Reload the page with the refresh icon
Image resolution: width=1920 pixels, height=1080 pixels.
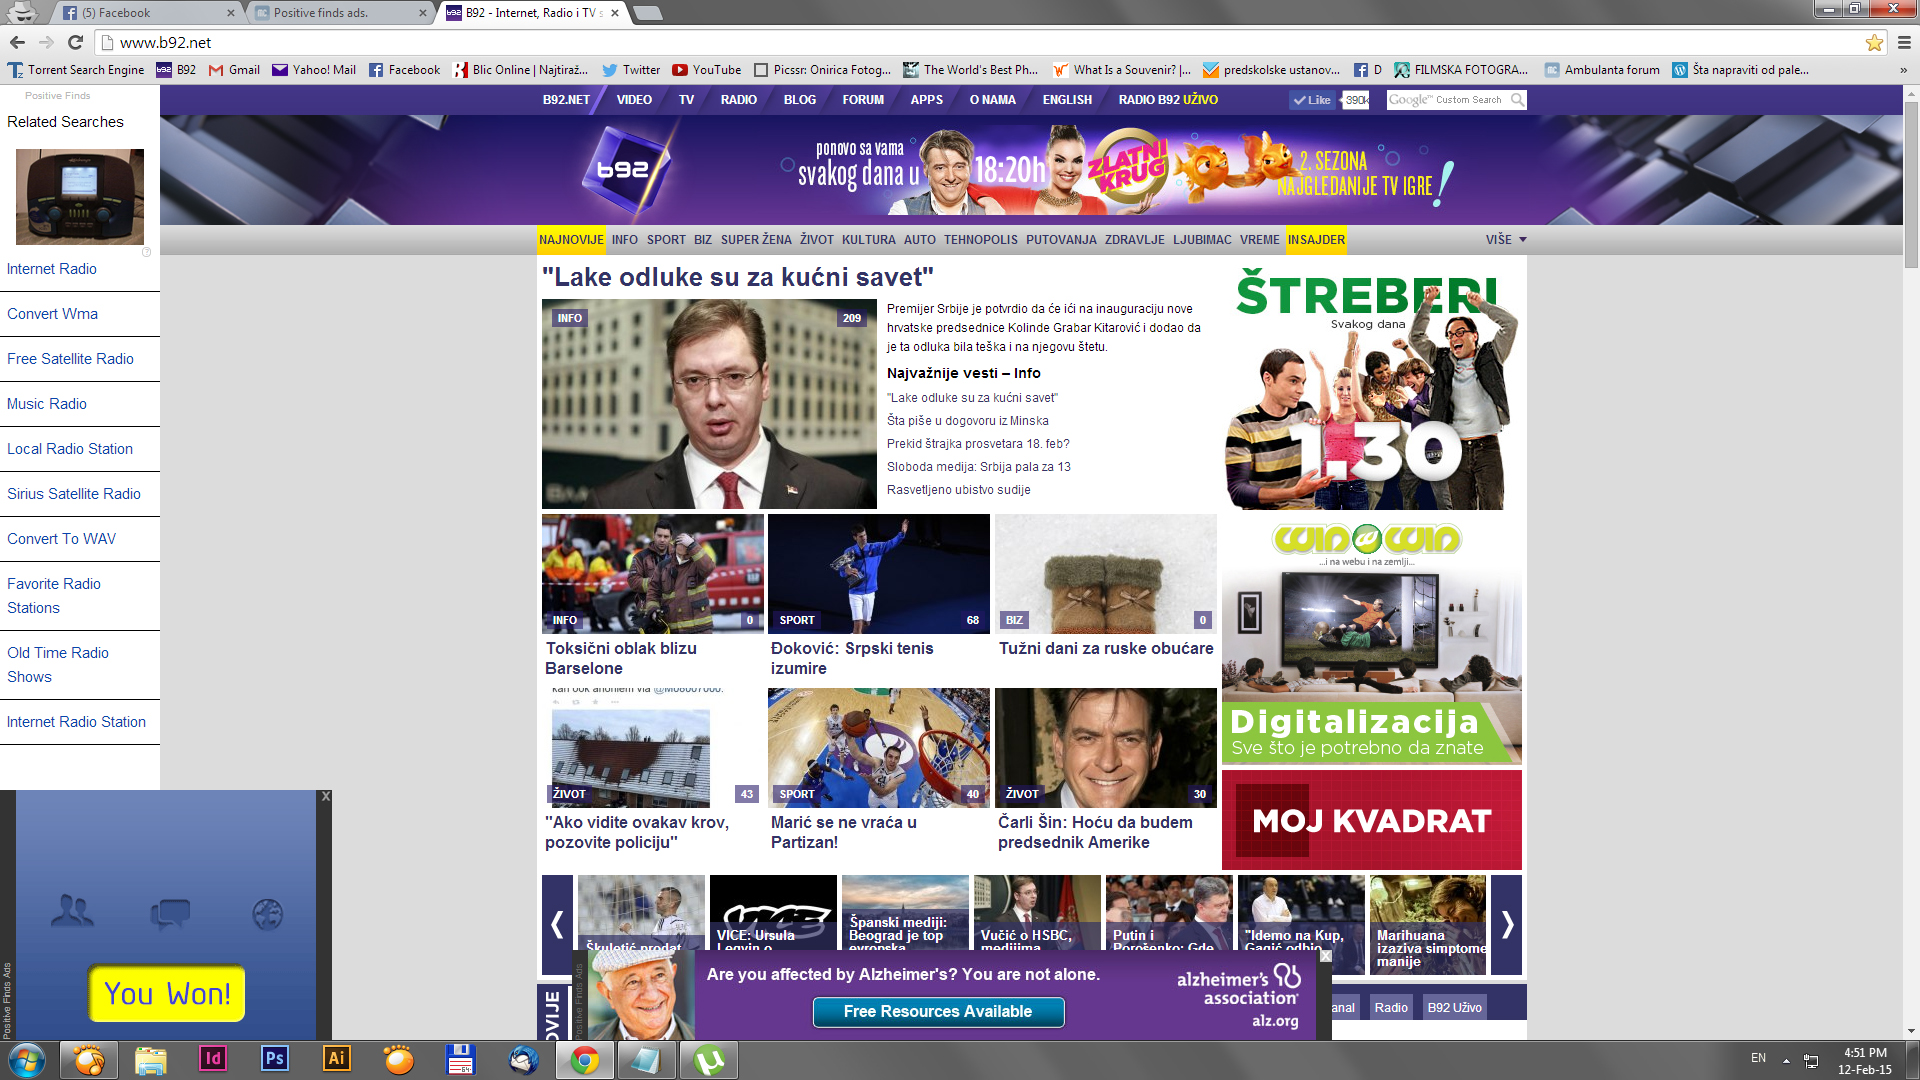click(x=75, y=42)
